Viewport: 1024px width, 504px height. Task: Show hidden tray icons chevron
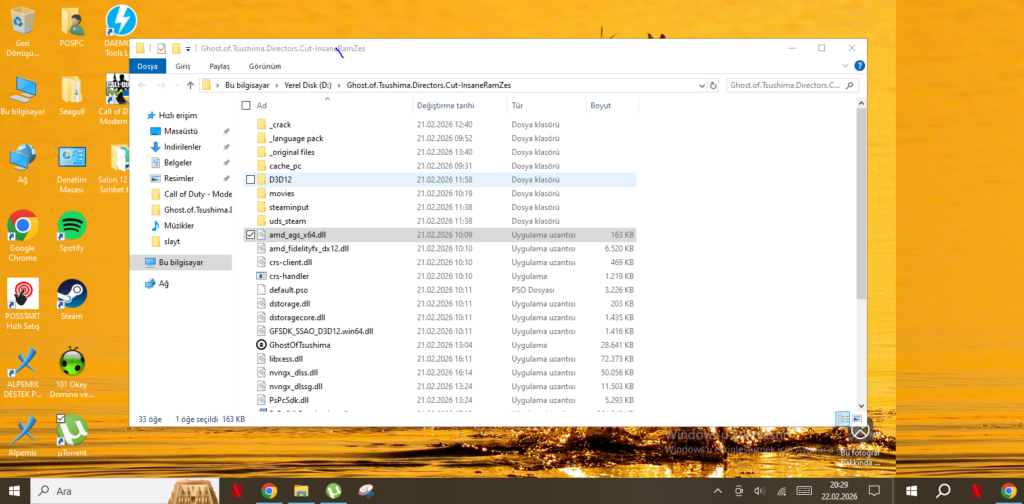[718, 490]
